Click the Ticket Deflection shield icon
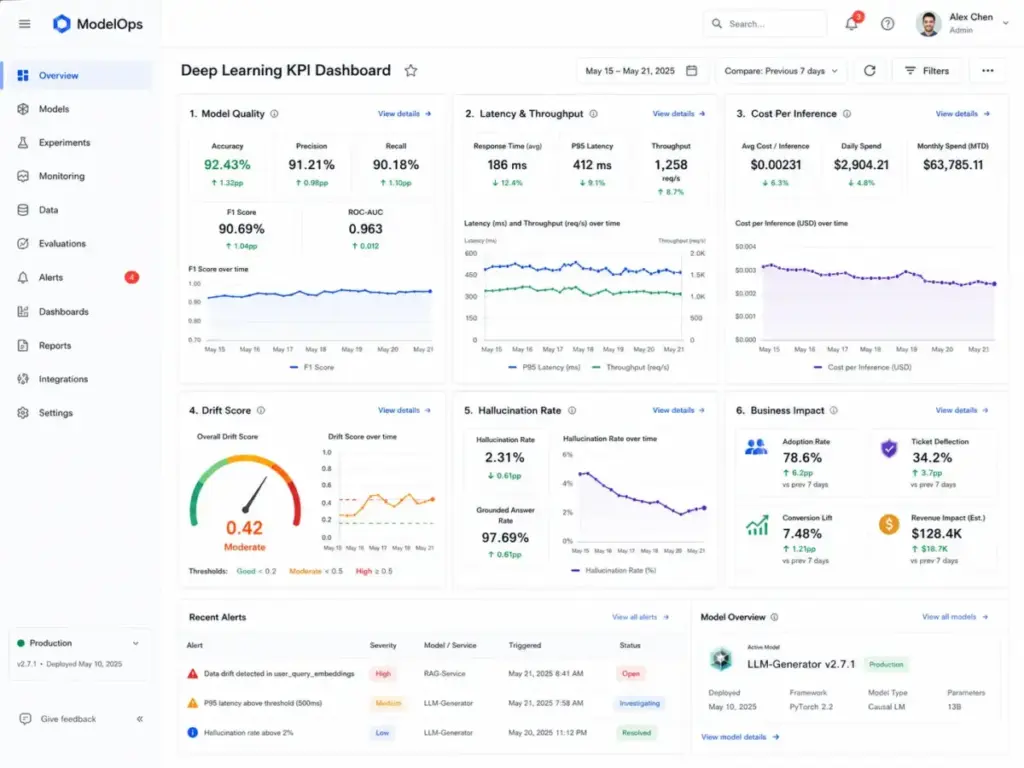This screenshot has width=1024, height=768. click(x=889, y=449)
